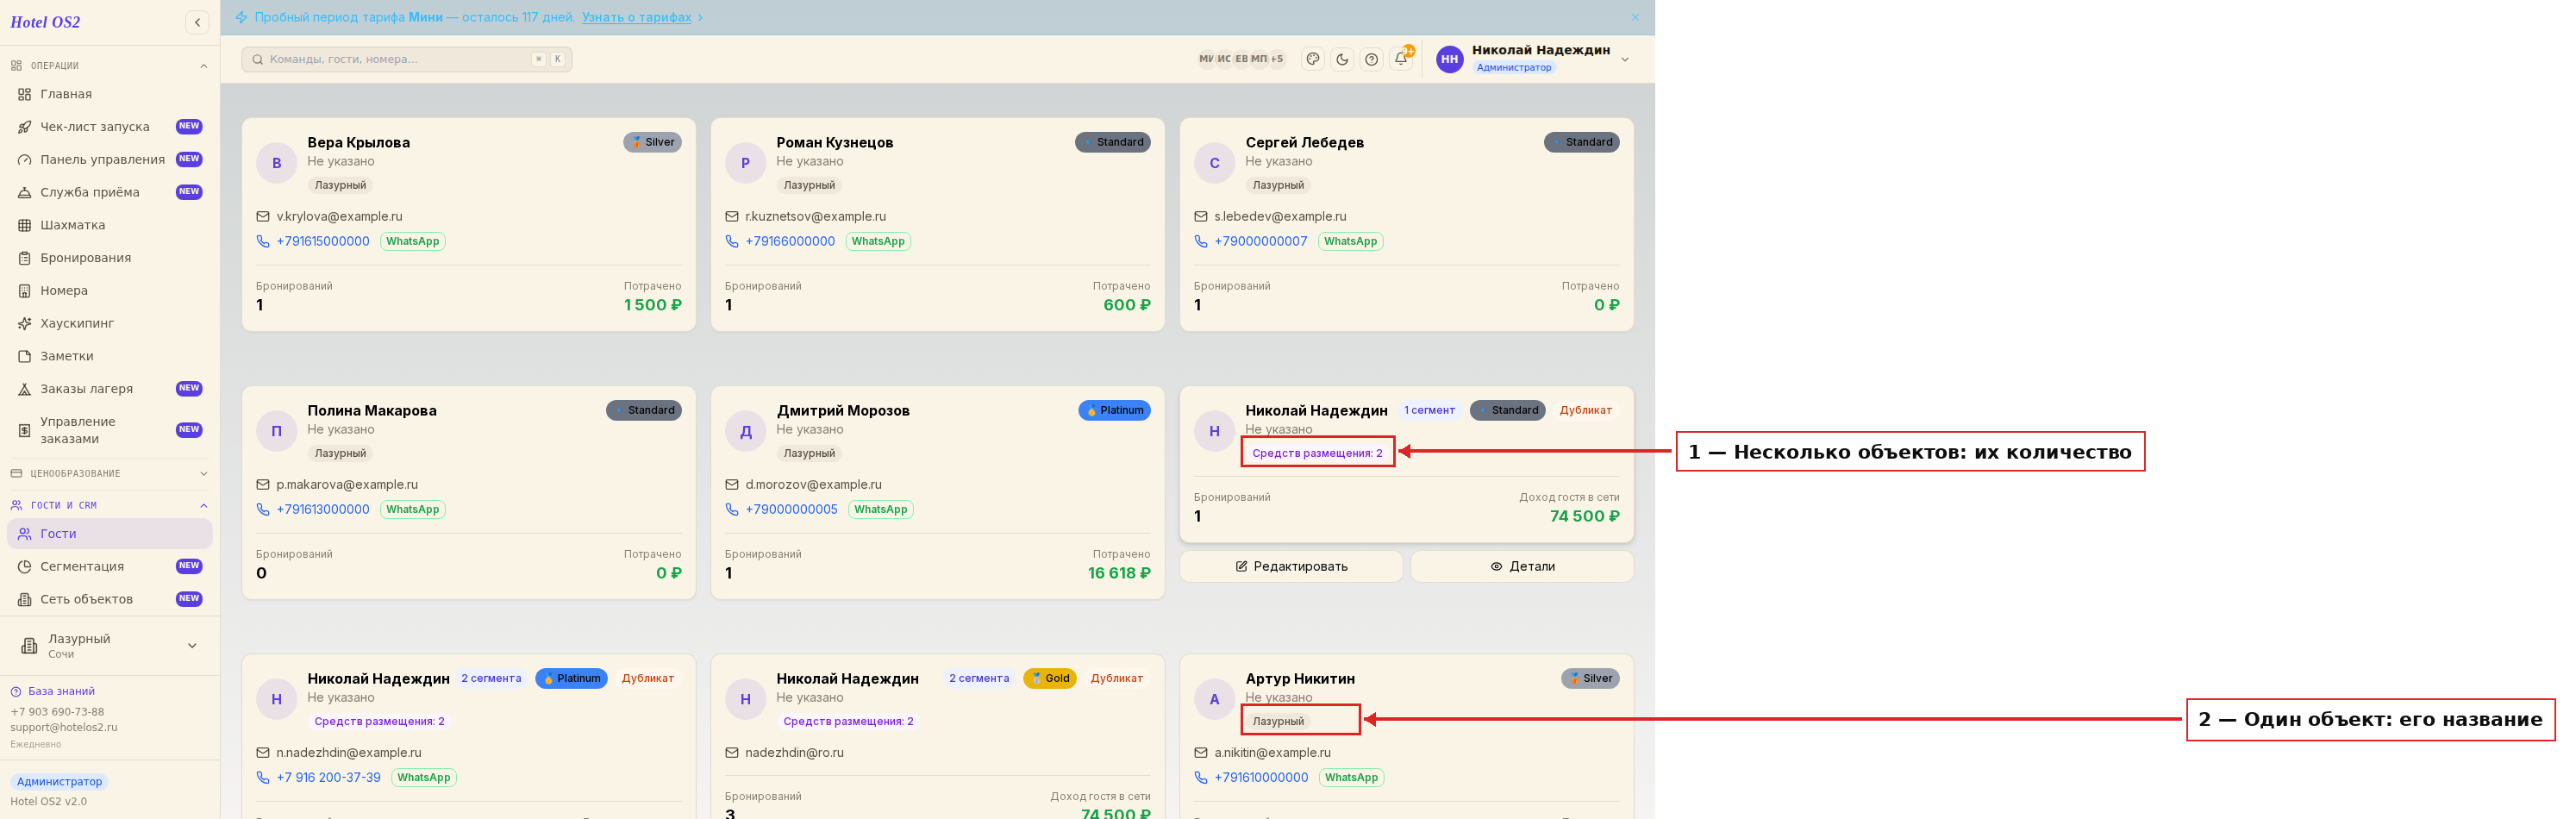Click the phone icon beside +79166000000
The width and height of the screenshot is (2576, 819).
(732, 241)
